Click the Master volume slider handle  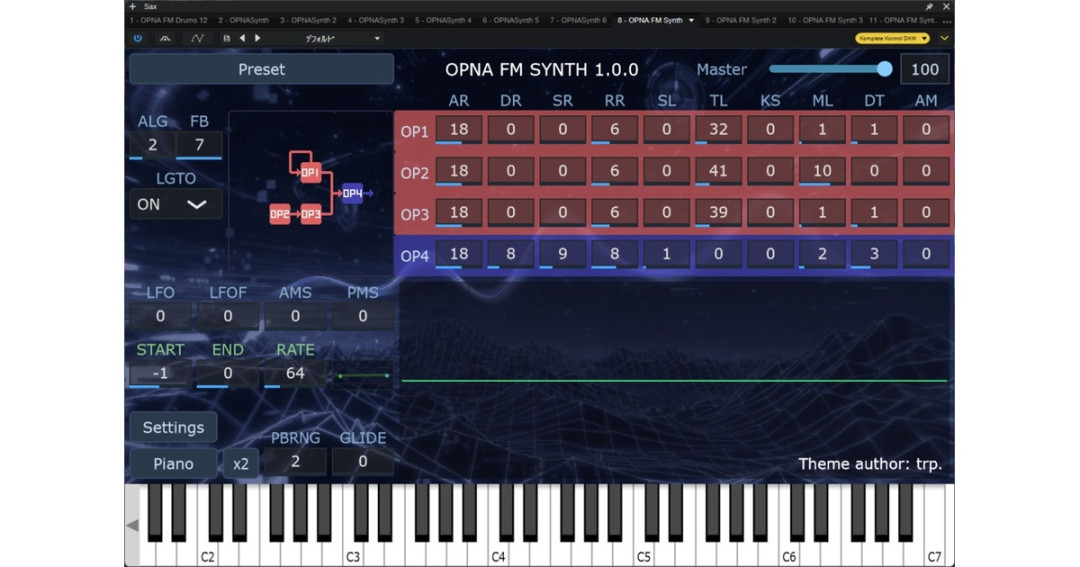(x=884, y=69)
